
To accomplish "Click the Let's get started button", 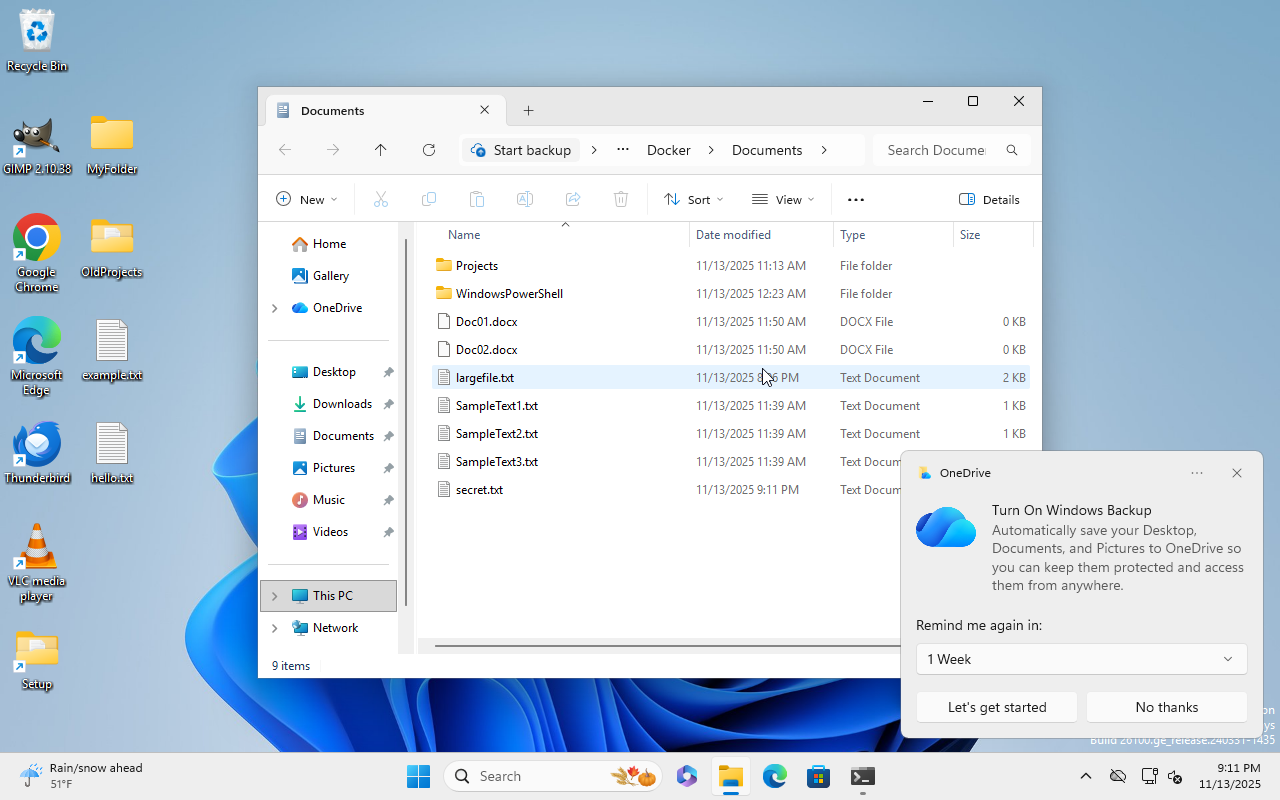I will [x=996, y=707].
